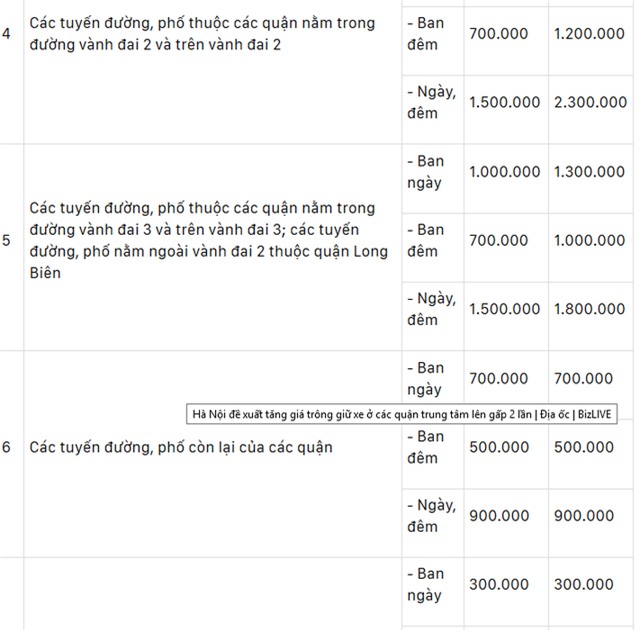Select row 4's "Ngày, đêm" time cell
Viewport: 640px width, 630px height.
tap(430, 102)
